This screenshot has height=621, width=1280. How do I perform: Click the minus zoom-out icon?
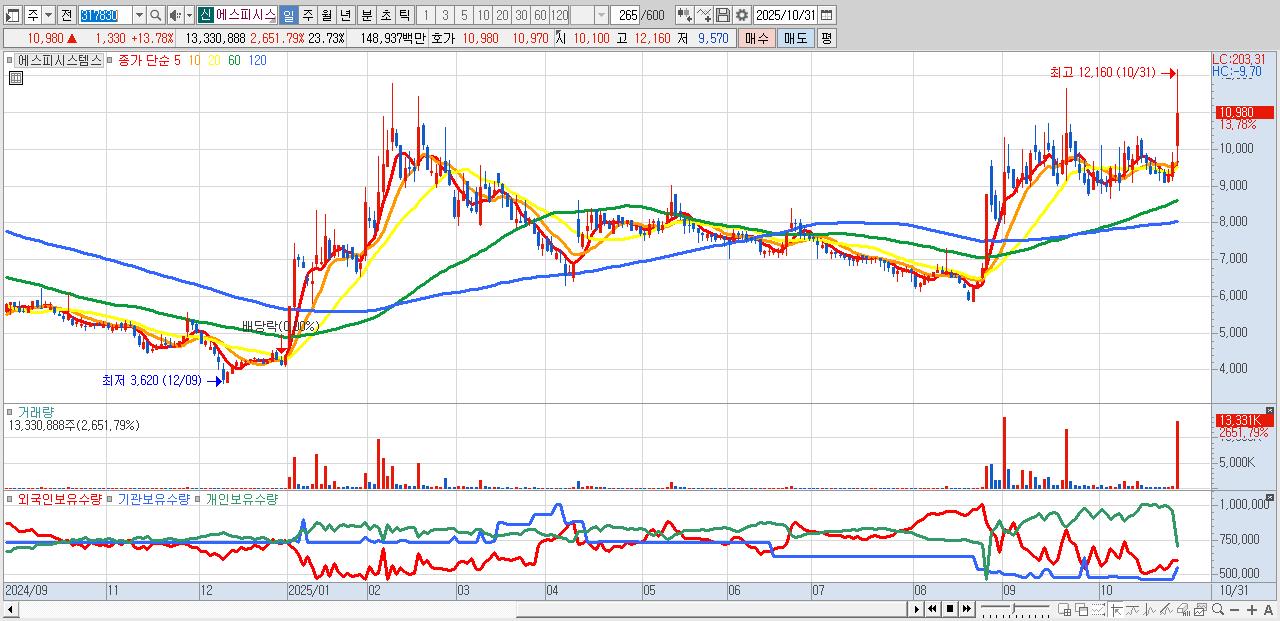pyautogui.click(x=1234, y=609)
